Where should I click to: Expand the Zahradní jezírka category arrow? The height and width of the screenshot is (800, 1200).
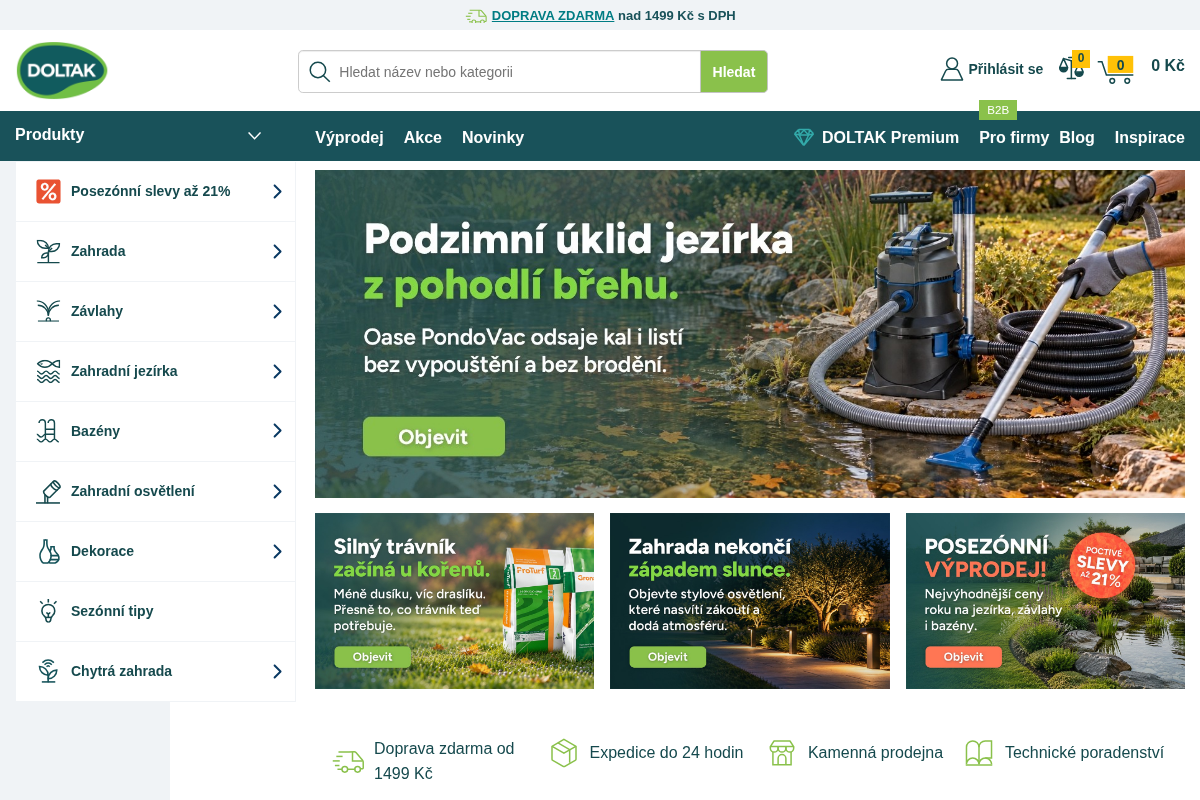pos(277,371)
